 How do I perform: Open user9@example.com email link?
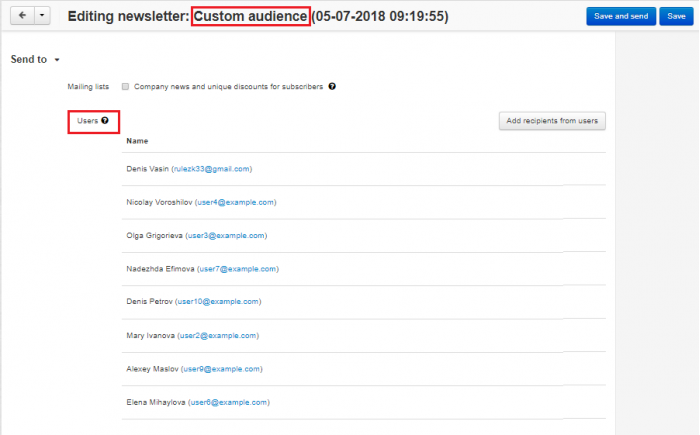pyautogui.click(x=222, y=369)
